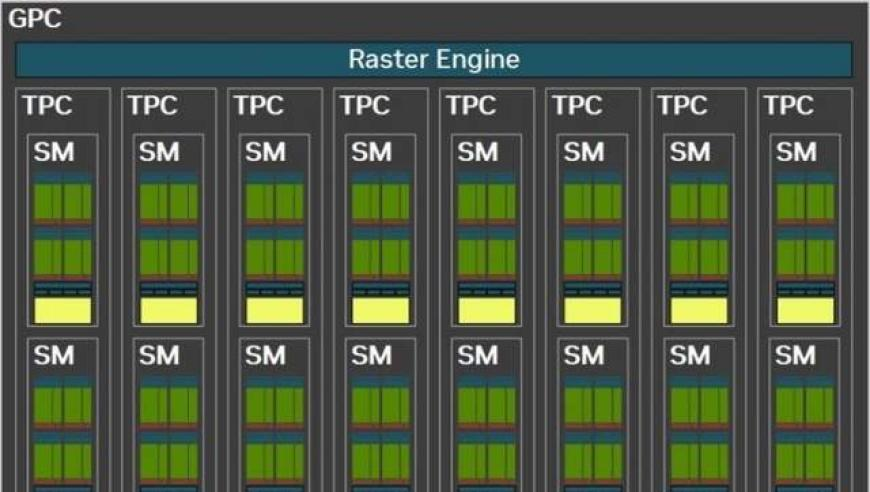Click the rightmost TPC label

[x=788, y=105]
